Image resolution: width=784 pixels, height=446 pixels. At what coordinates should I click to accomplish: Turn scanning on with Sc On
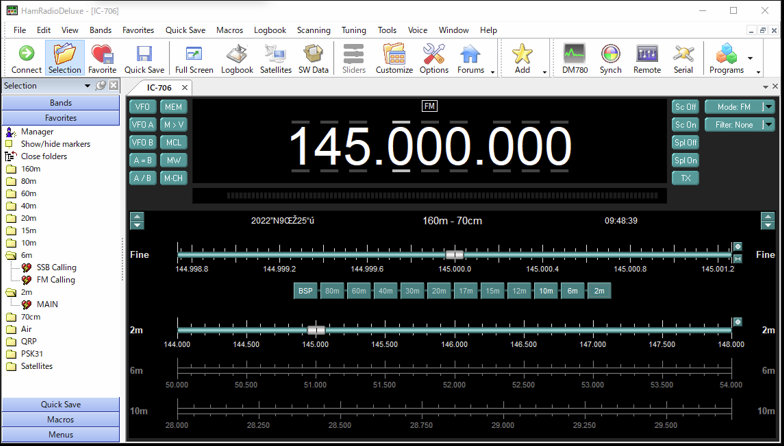685,124
